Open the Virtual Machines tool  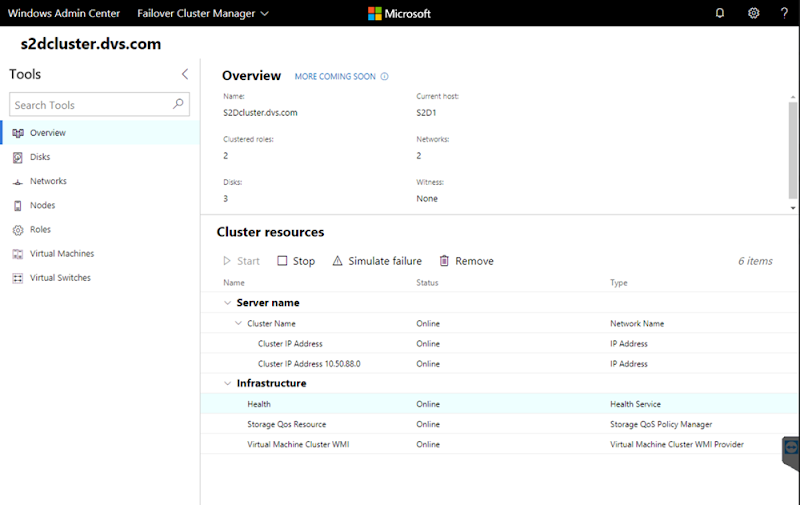tap(101, 254)
